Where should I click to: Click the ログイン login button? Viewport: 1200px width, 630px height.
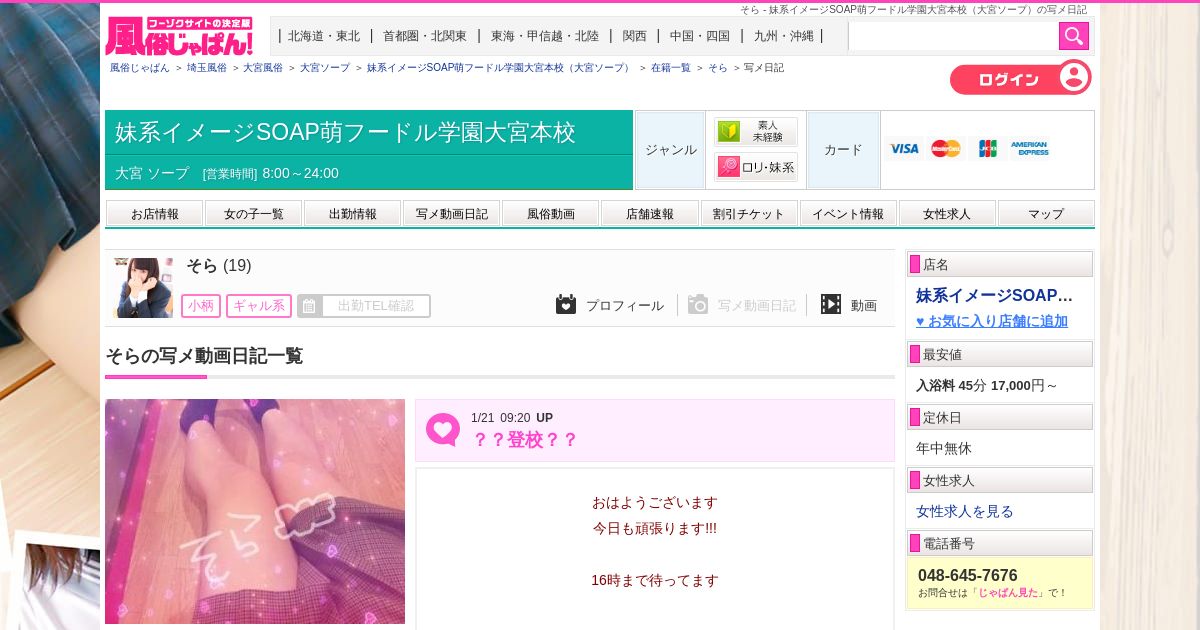click(x=1020, y=79)
